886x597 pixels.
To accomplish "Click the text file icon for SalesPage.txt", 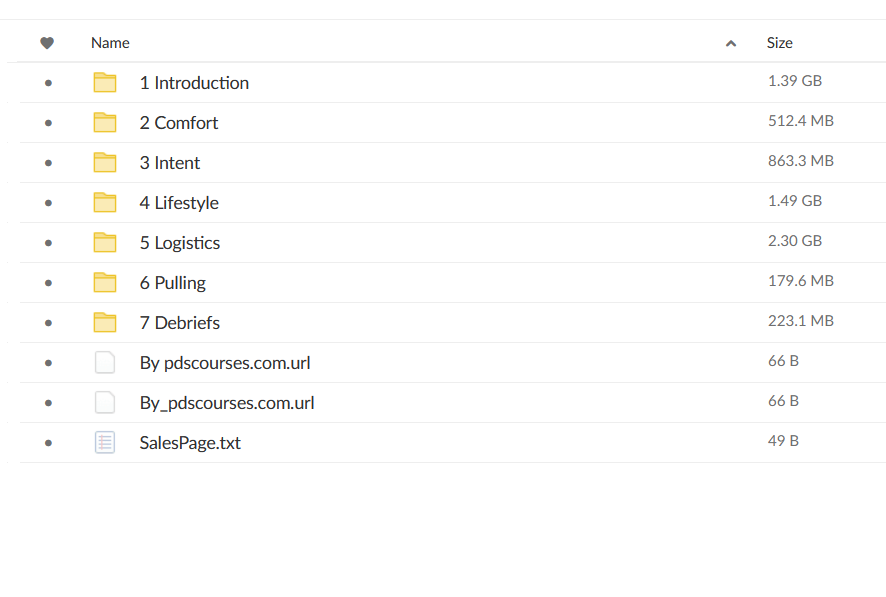I will tap(105, 443).
